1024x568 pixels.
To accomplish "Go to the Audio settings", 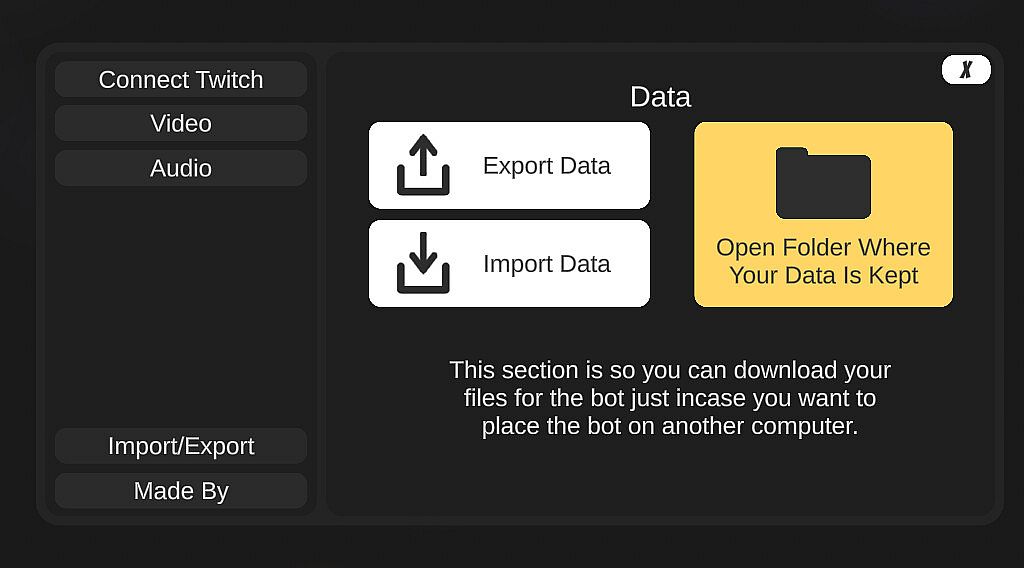I will (181, 168).
